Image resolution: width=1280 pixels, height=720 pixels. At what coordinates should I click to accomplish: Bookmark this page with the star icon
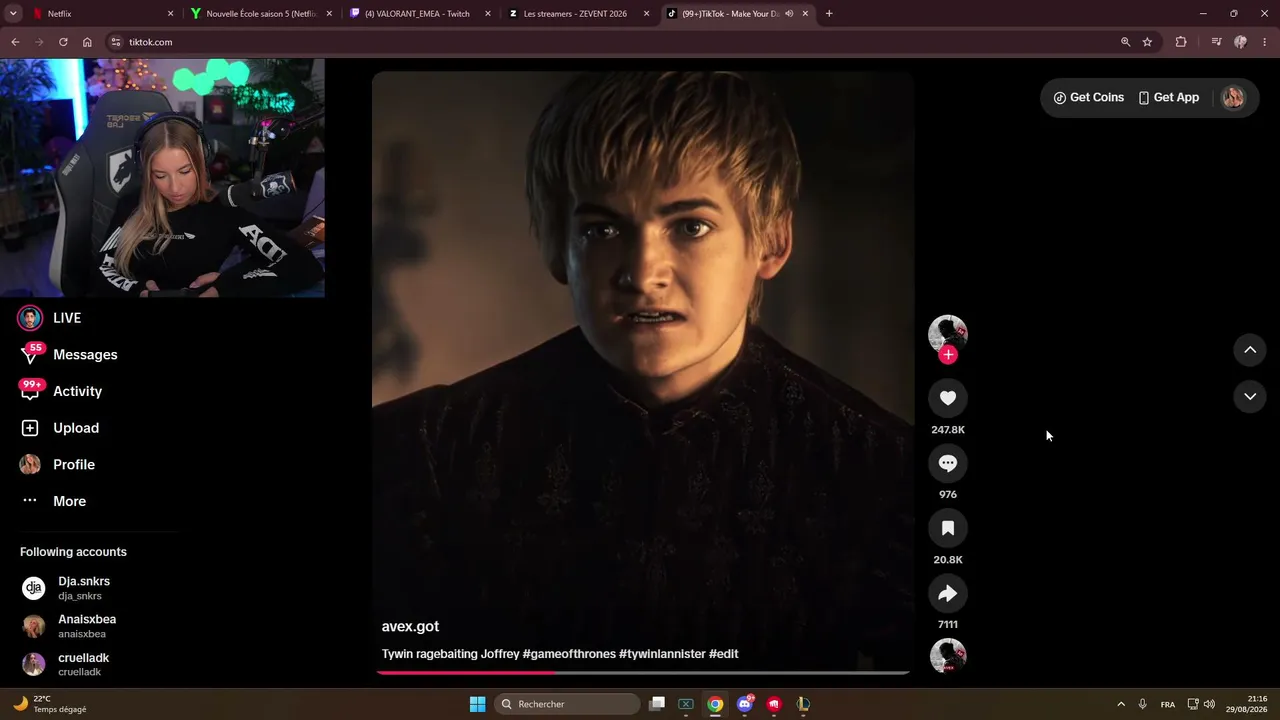point(1147,42)
